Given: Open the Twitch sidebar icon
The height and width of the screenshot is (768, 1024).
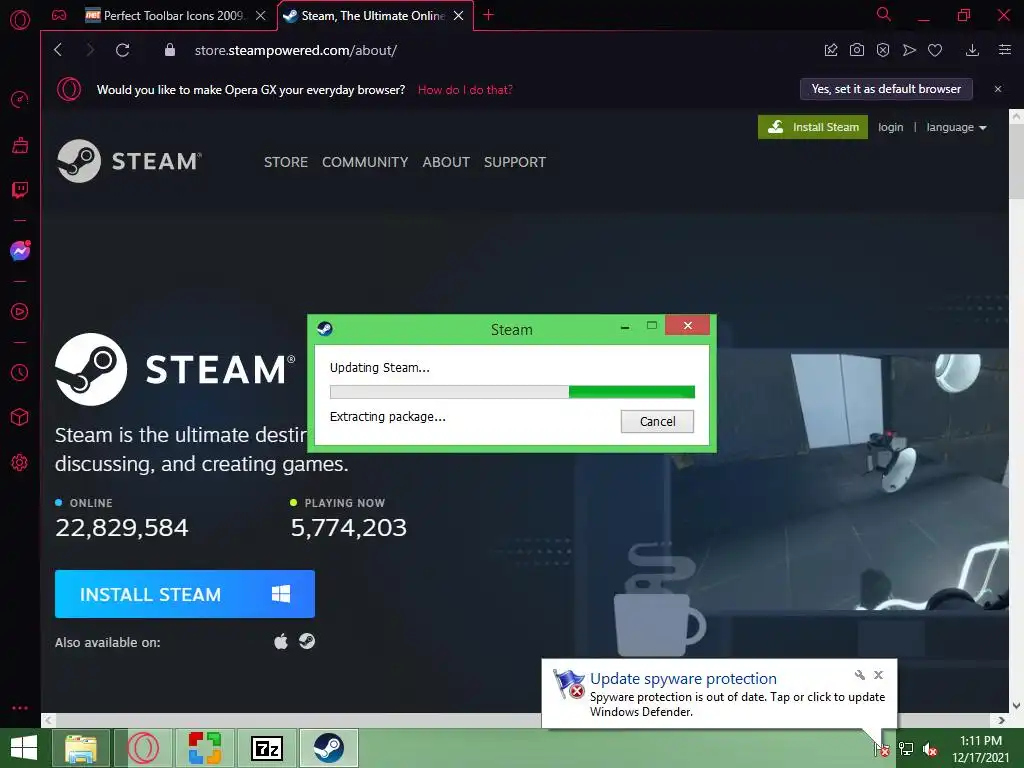Looking at the screenshot, I should coord(20,190).
